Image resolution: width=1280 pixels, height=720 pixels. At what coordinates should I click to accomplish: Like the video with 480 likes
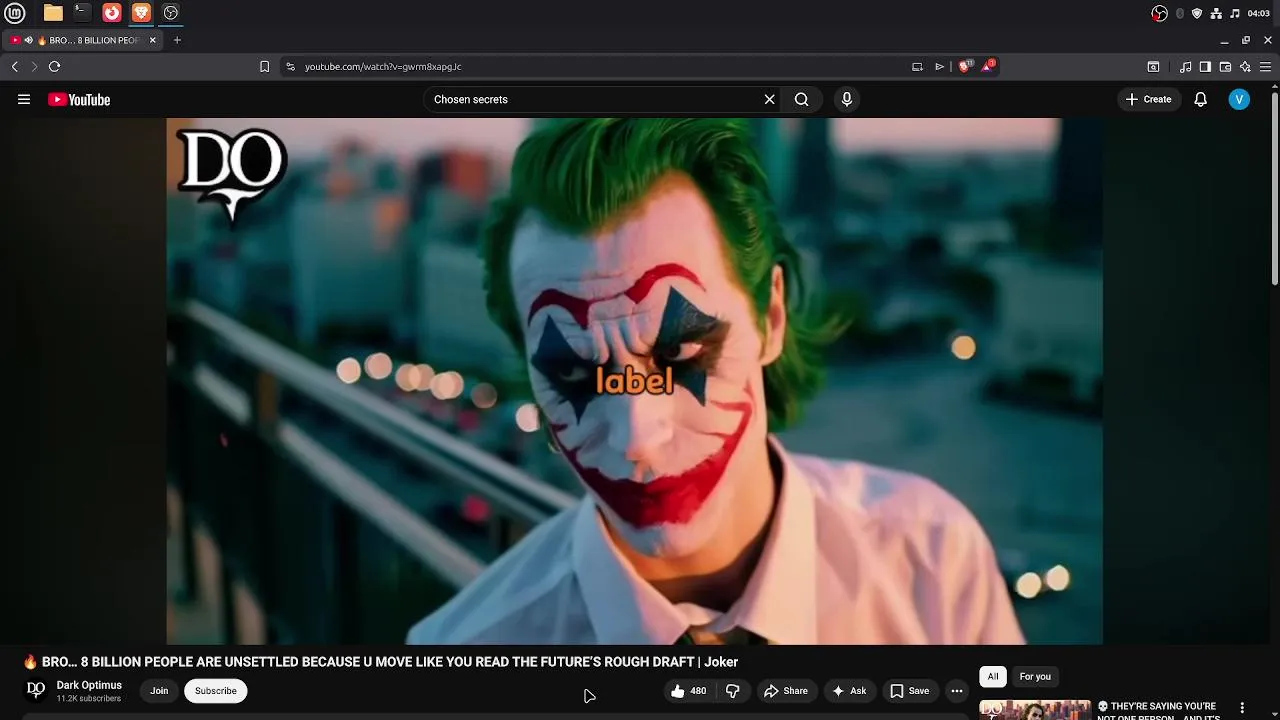689,691
